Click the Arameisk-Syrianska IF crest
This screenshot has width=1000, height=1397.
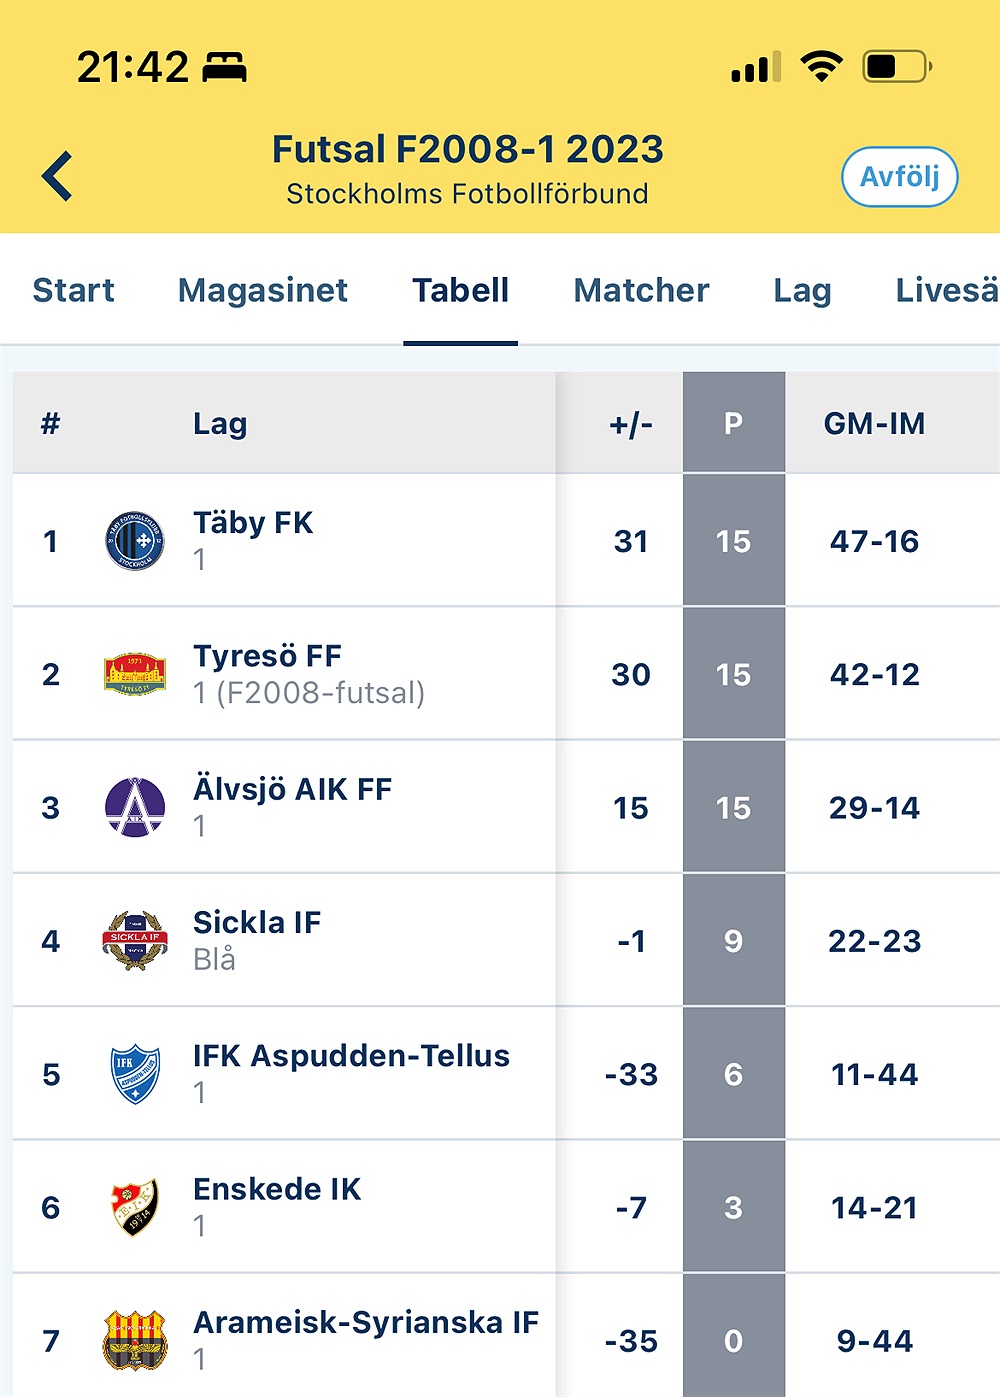click(135, 1340)
